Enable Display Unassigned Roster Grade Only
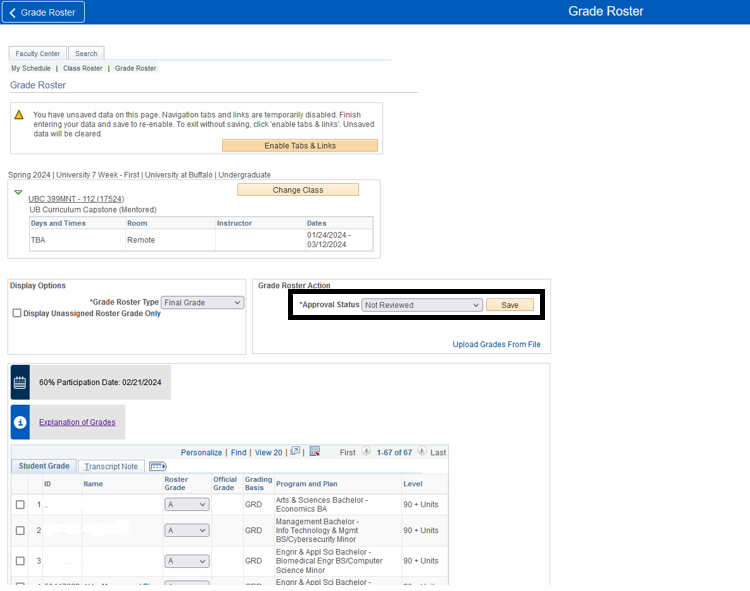 point(17,313)
